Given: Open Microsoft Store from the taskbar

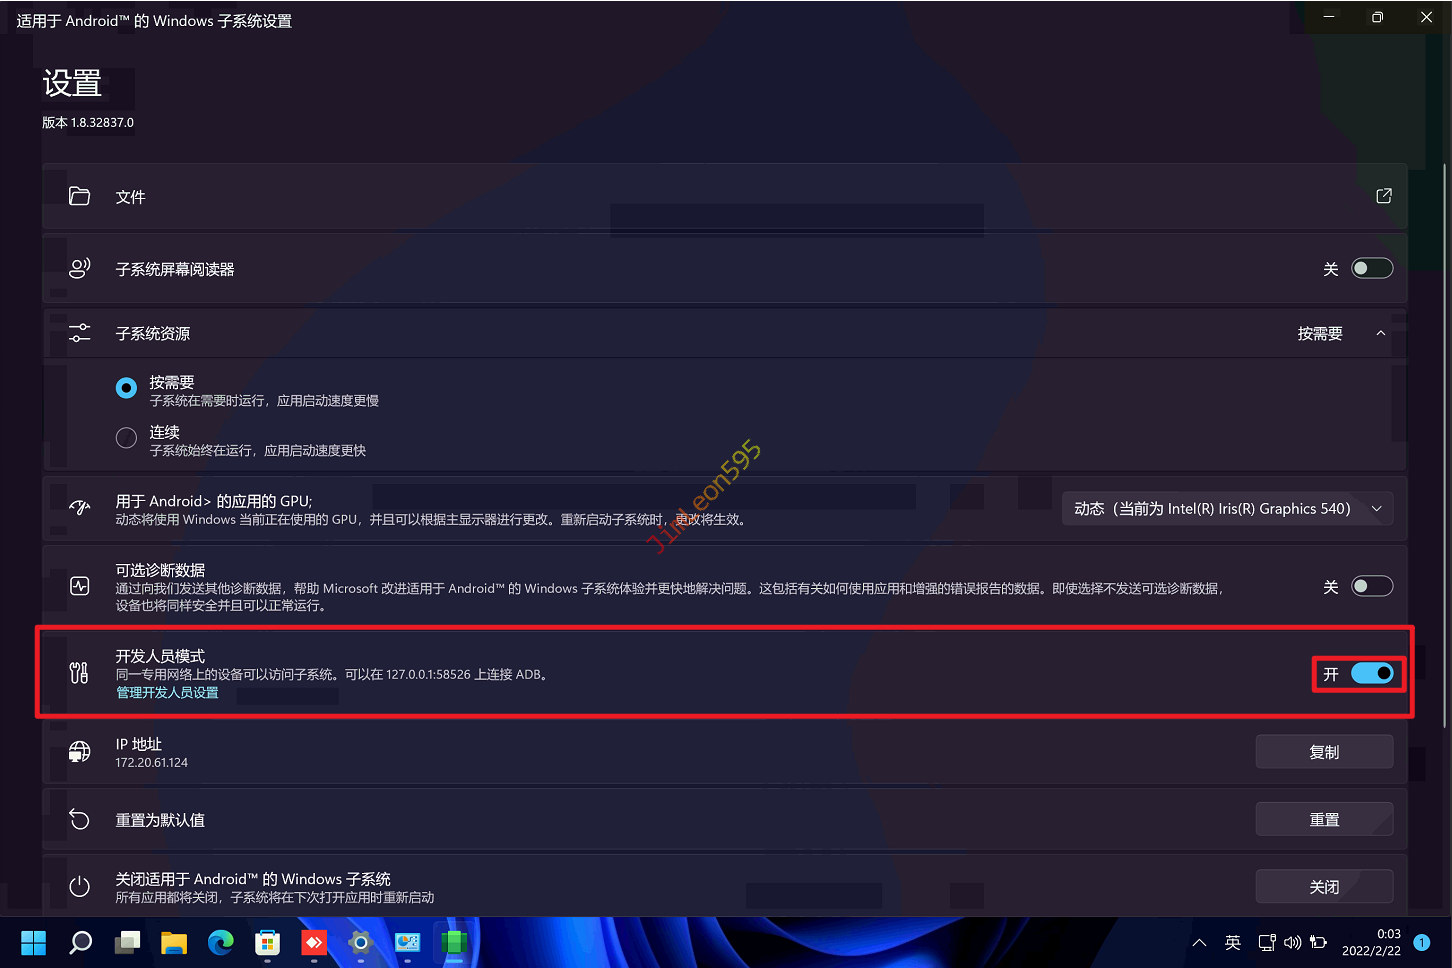Looking at the screenshot, I should coord(267,942).
